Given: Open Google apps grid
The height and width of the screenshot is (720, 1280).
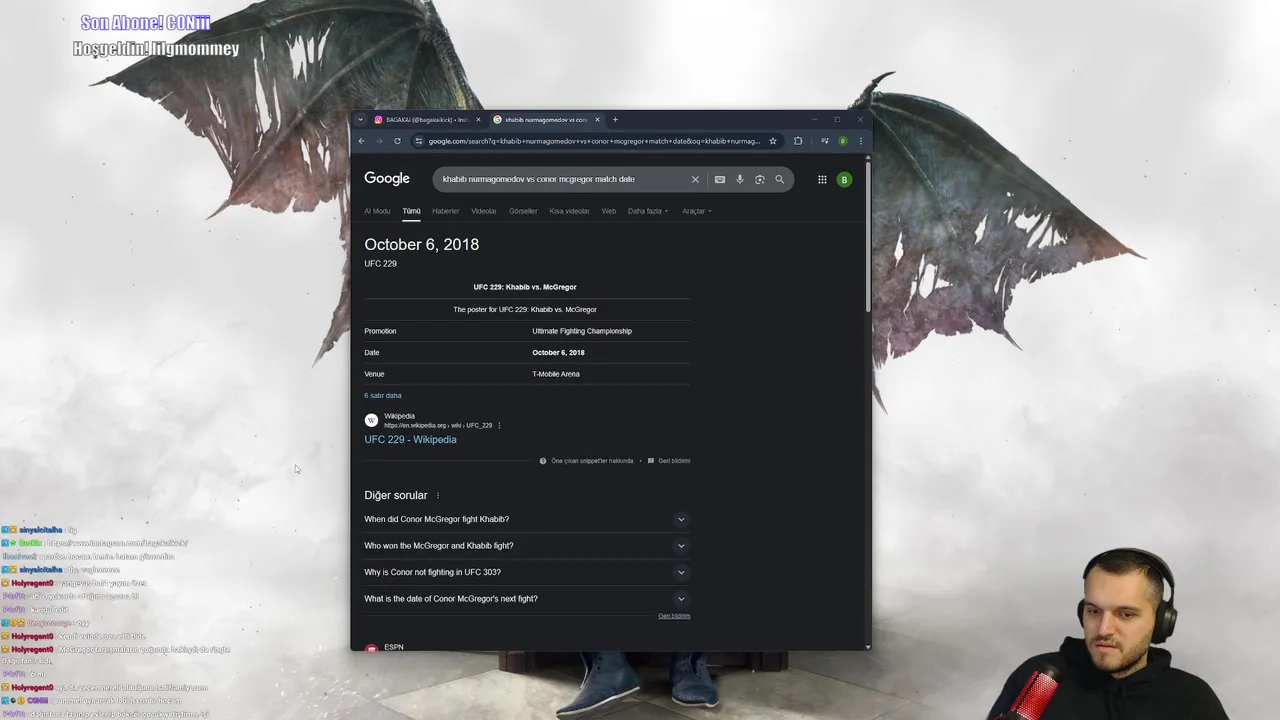Looking at the screenshot, I should (x=822, y=179).
